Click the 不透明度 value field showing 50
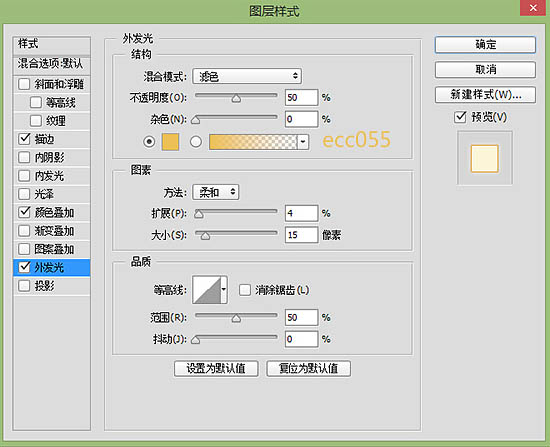 coord(302,97)
